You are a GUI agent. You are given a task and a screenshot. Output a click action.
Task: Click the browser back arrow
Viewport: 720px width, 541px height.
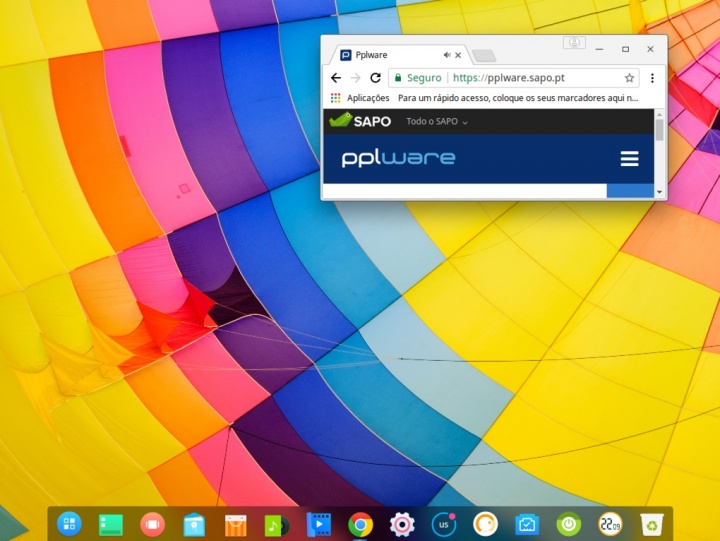click(x=336, y=78)
